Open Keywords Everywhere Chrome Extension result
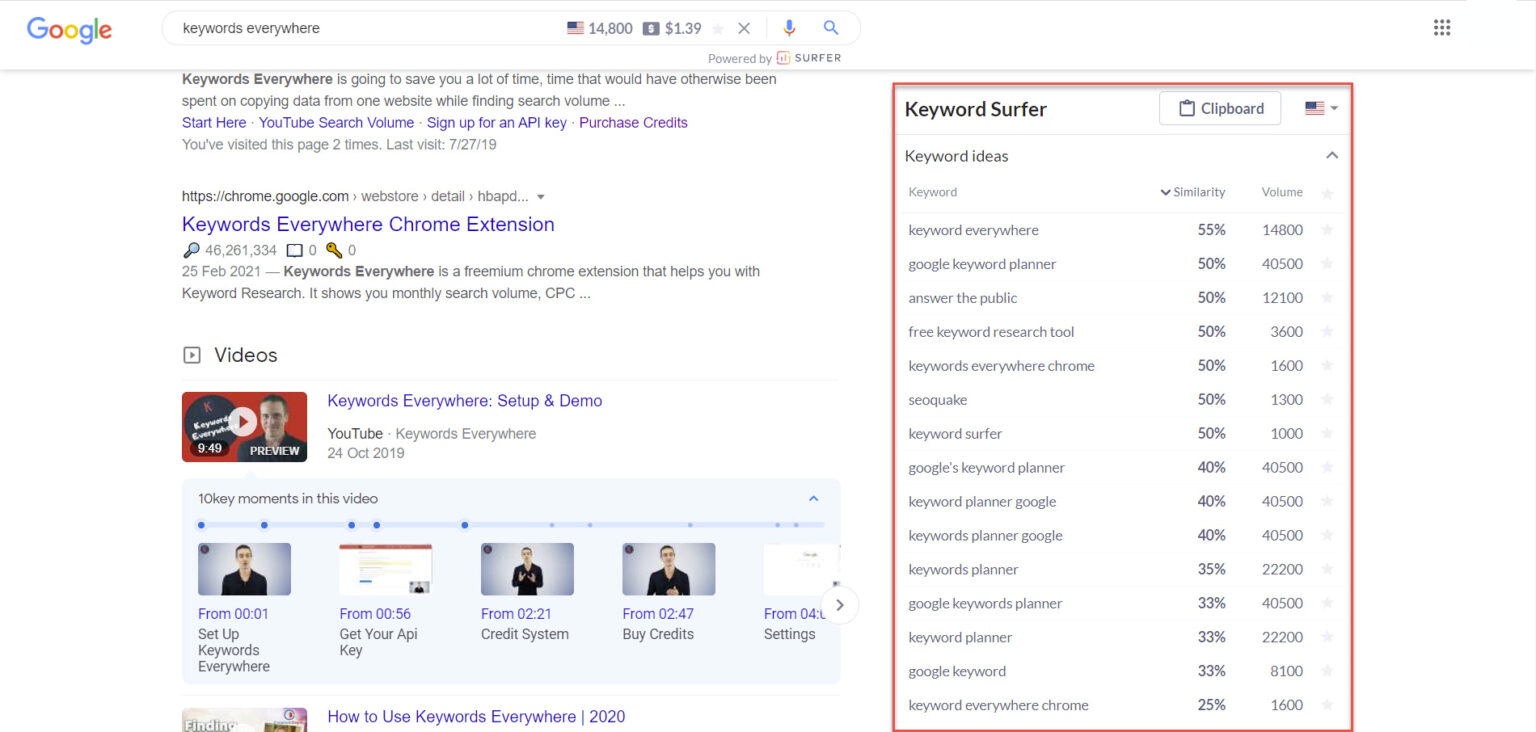Screen dimensions: 1536x732 coord(368,224)
